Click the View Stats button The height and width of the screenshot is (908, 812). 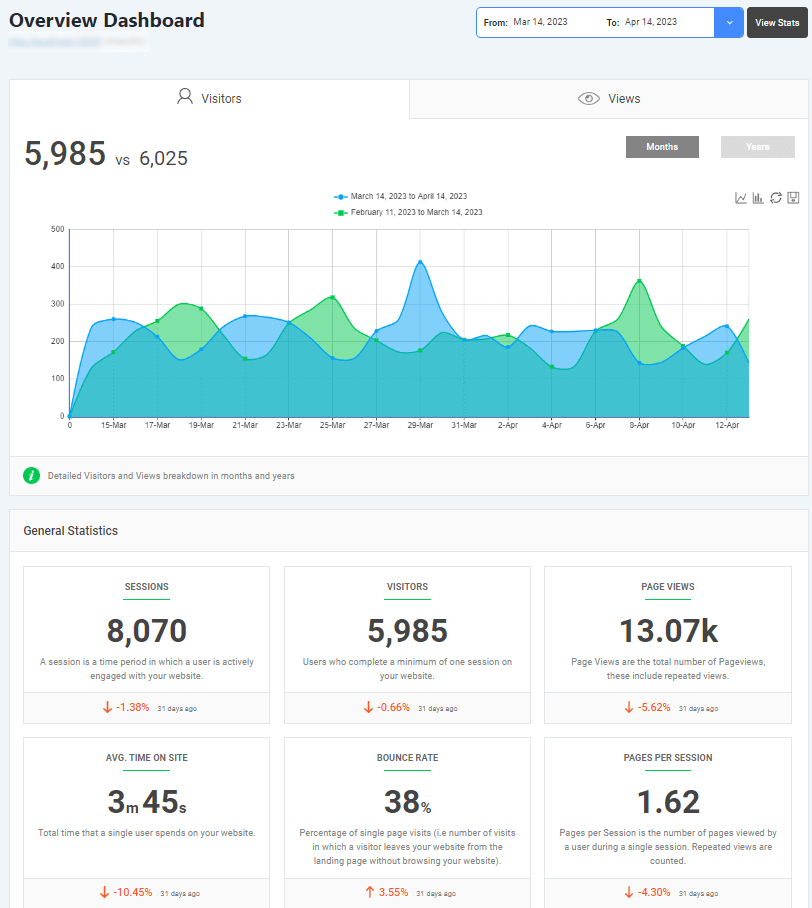pyautogui.click(x=777, y=22)
